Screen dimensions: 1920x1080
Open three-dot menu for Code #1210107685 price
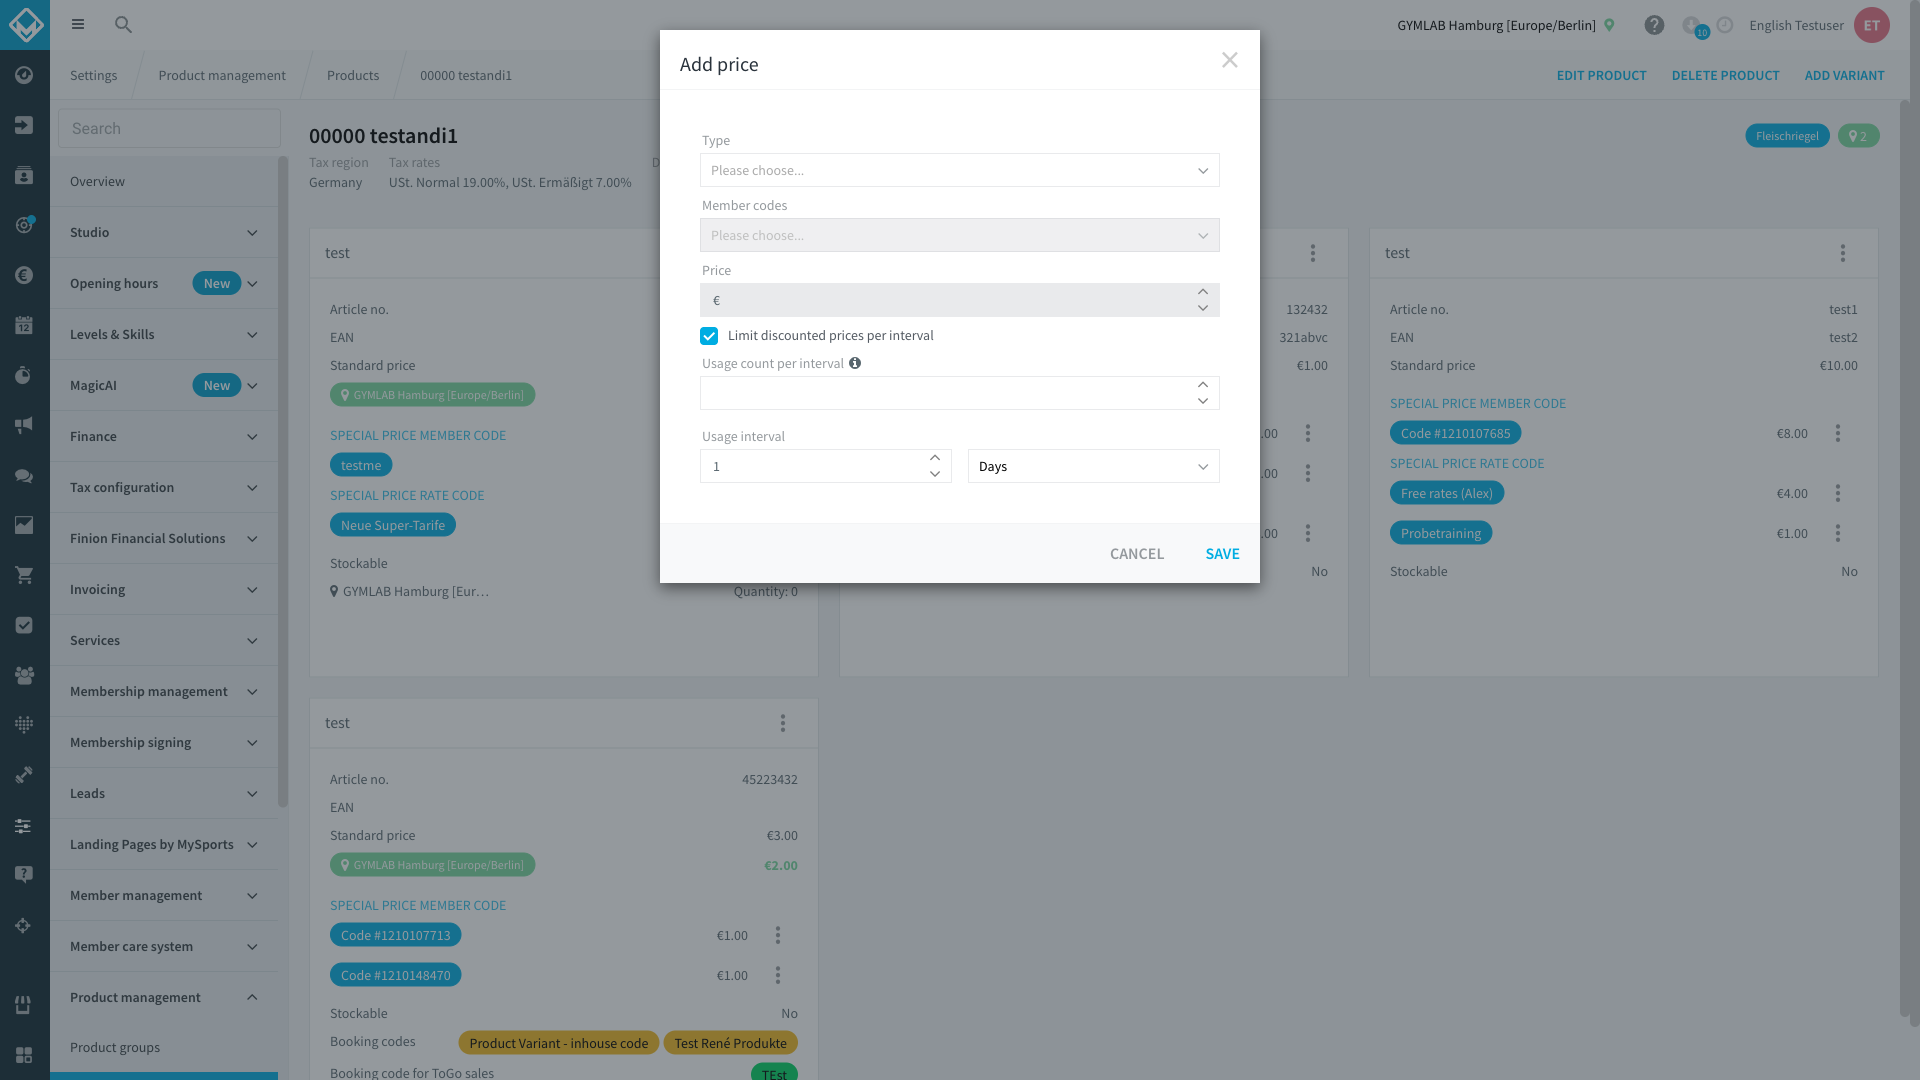1837,433
